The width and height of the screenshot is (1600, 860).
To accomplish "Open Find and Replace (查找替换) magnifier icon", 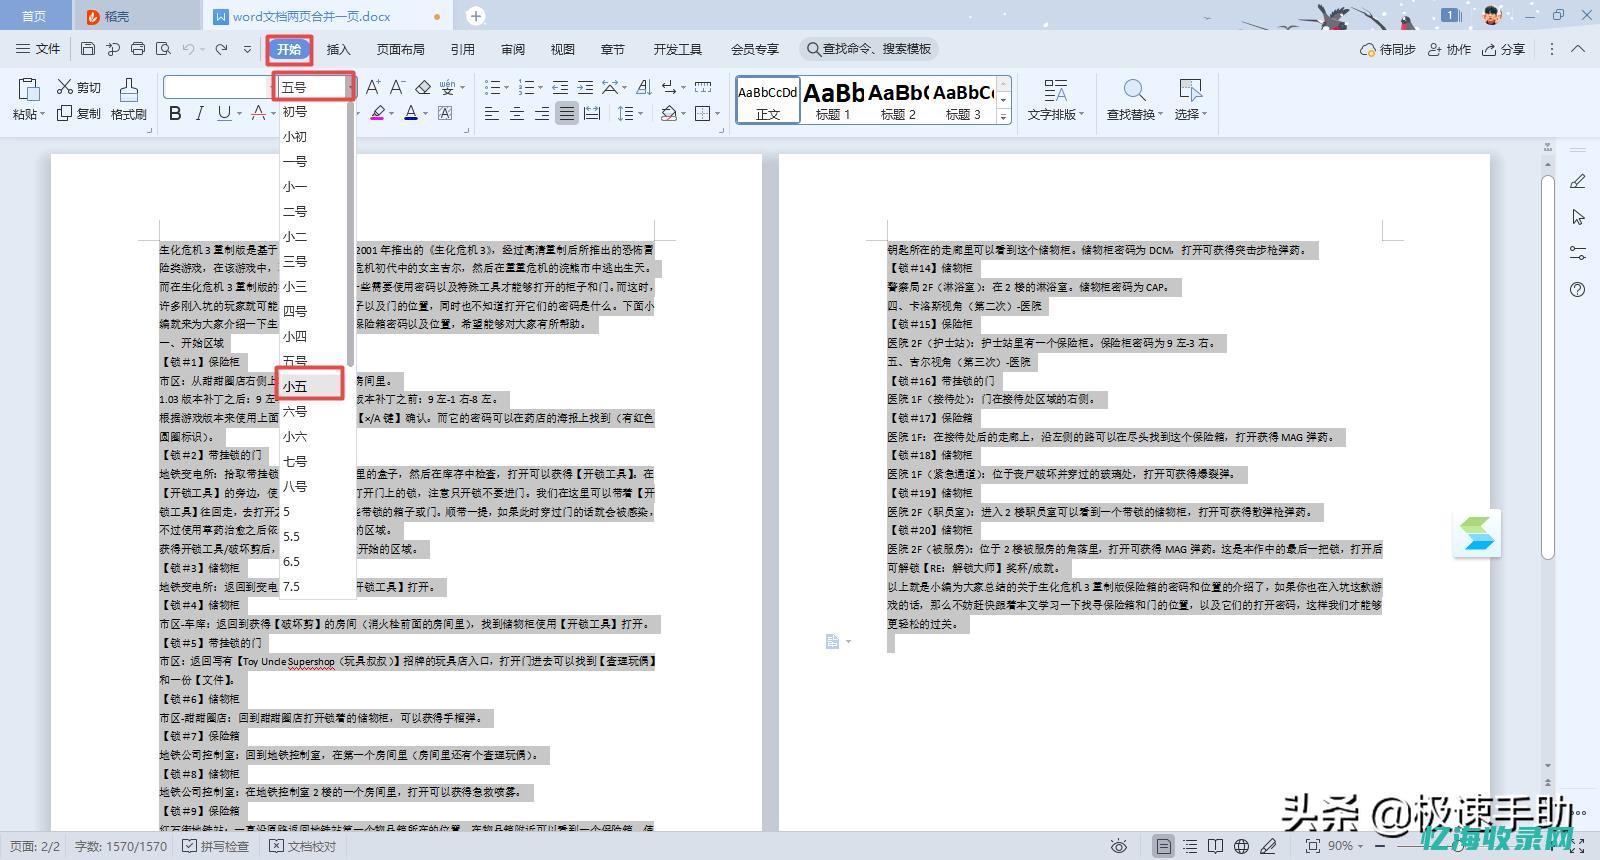I will 1134,99.
